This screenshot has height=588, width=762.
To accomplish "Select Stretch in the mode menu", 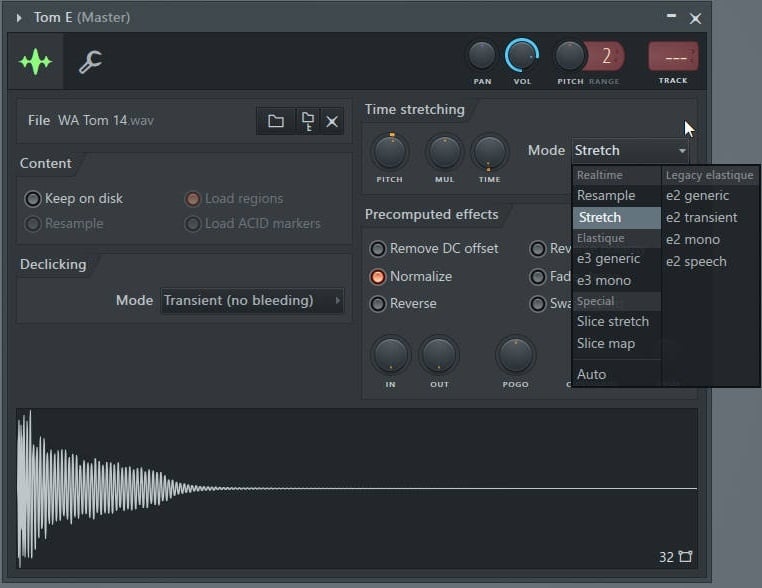I will tap(616, 217).
